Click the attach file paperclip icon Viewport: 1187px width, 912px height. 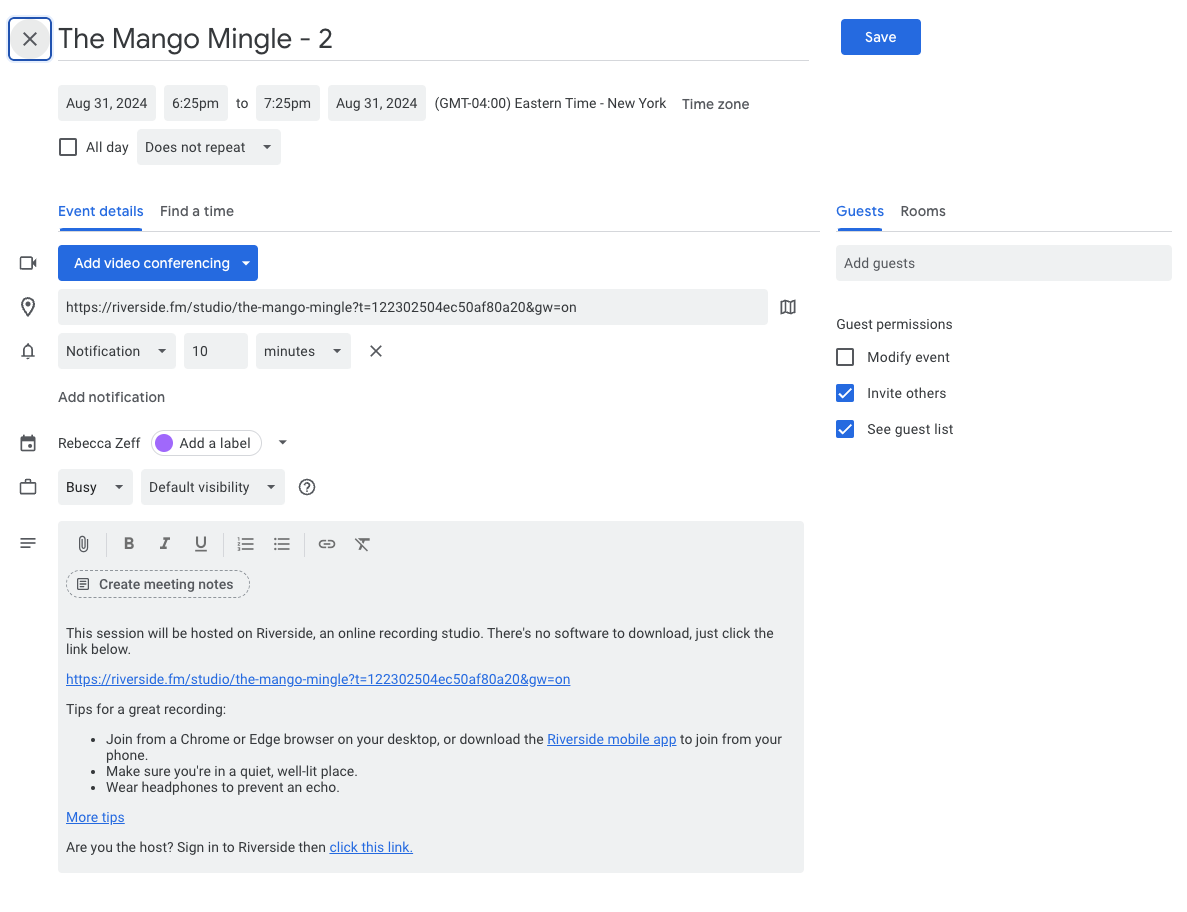click(84, 544)
